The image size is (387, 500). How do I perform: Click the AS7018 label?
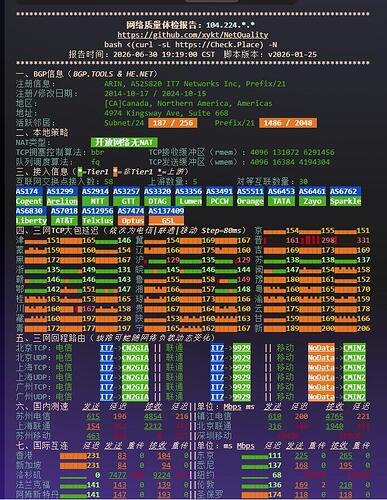tap(64, 211)
